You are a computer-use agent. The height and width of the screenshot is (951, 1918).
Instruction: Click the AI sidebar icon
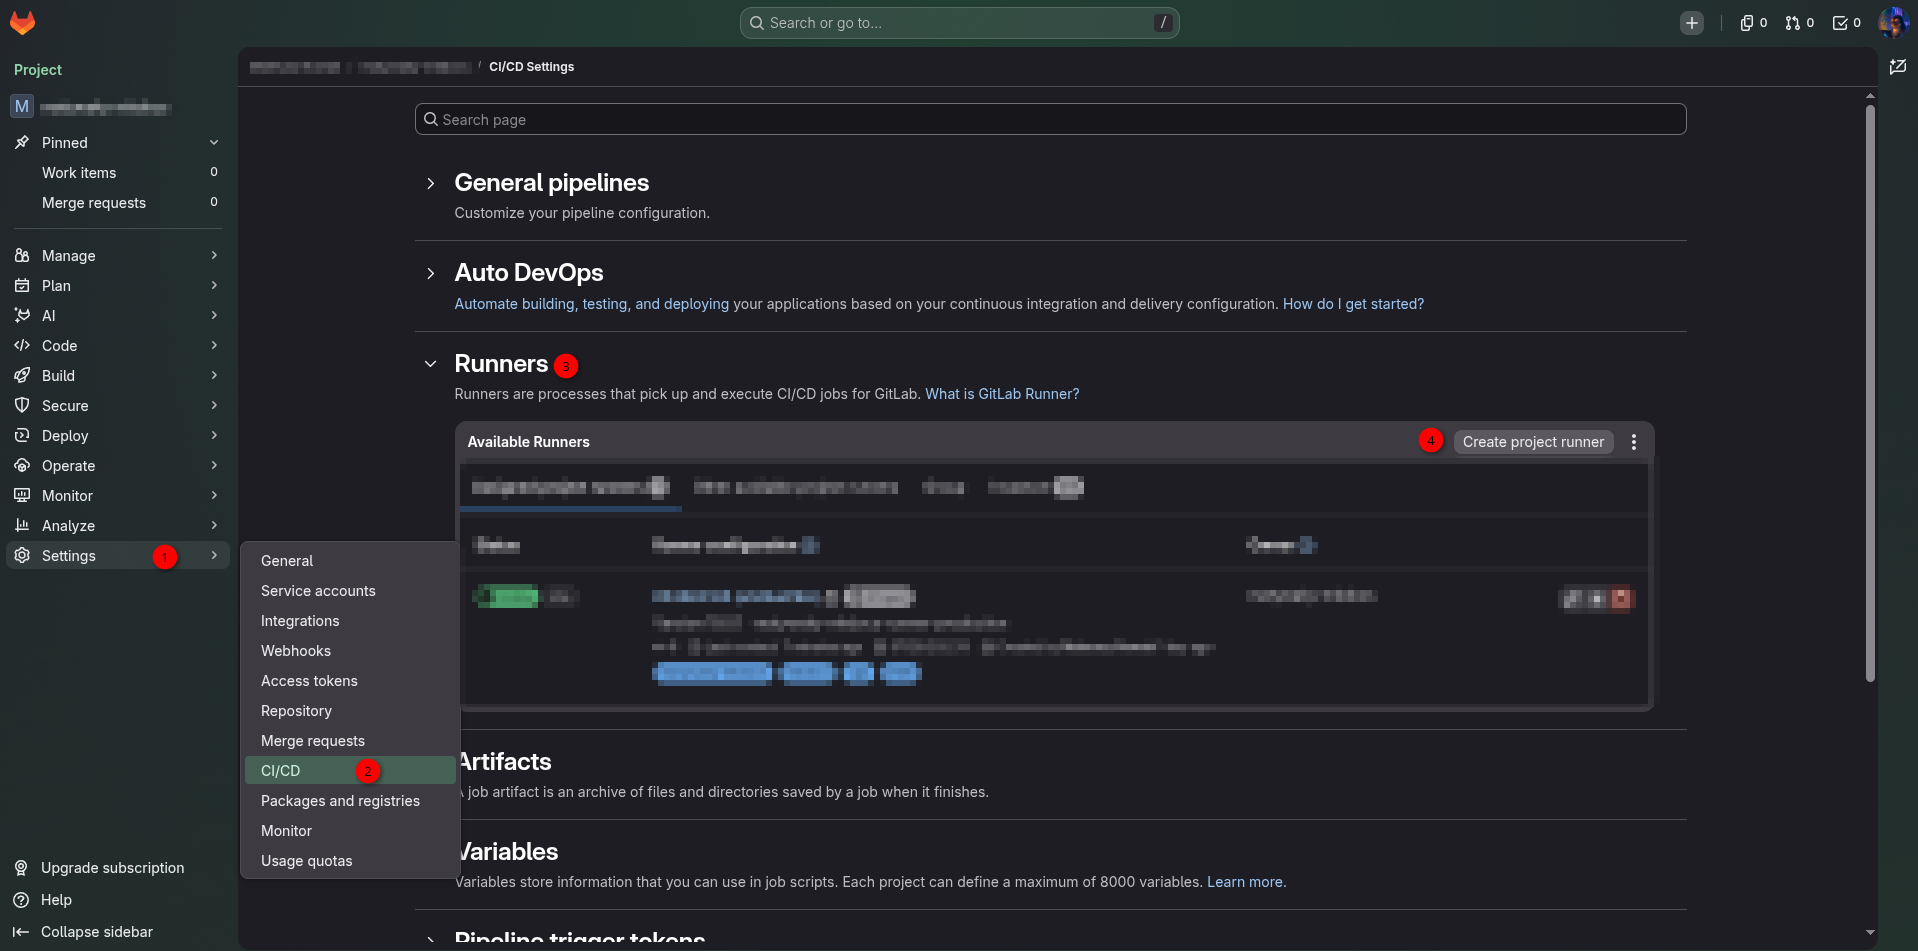[22, 316]
